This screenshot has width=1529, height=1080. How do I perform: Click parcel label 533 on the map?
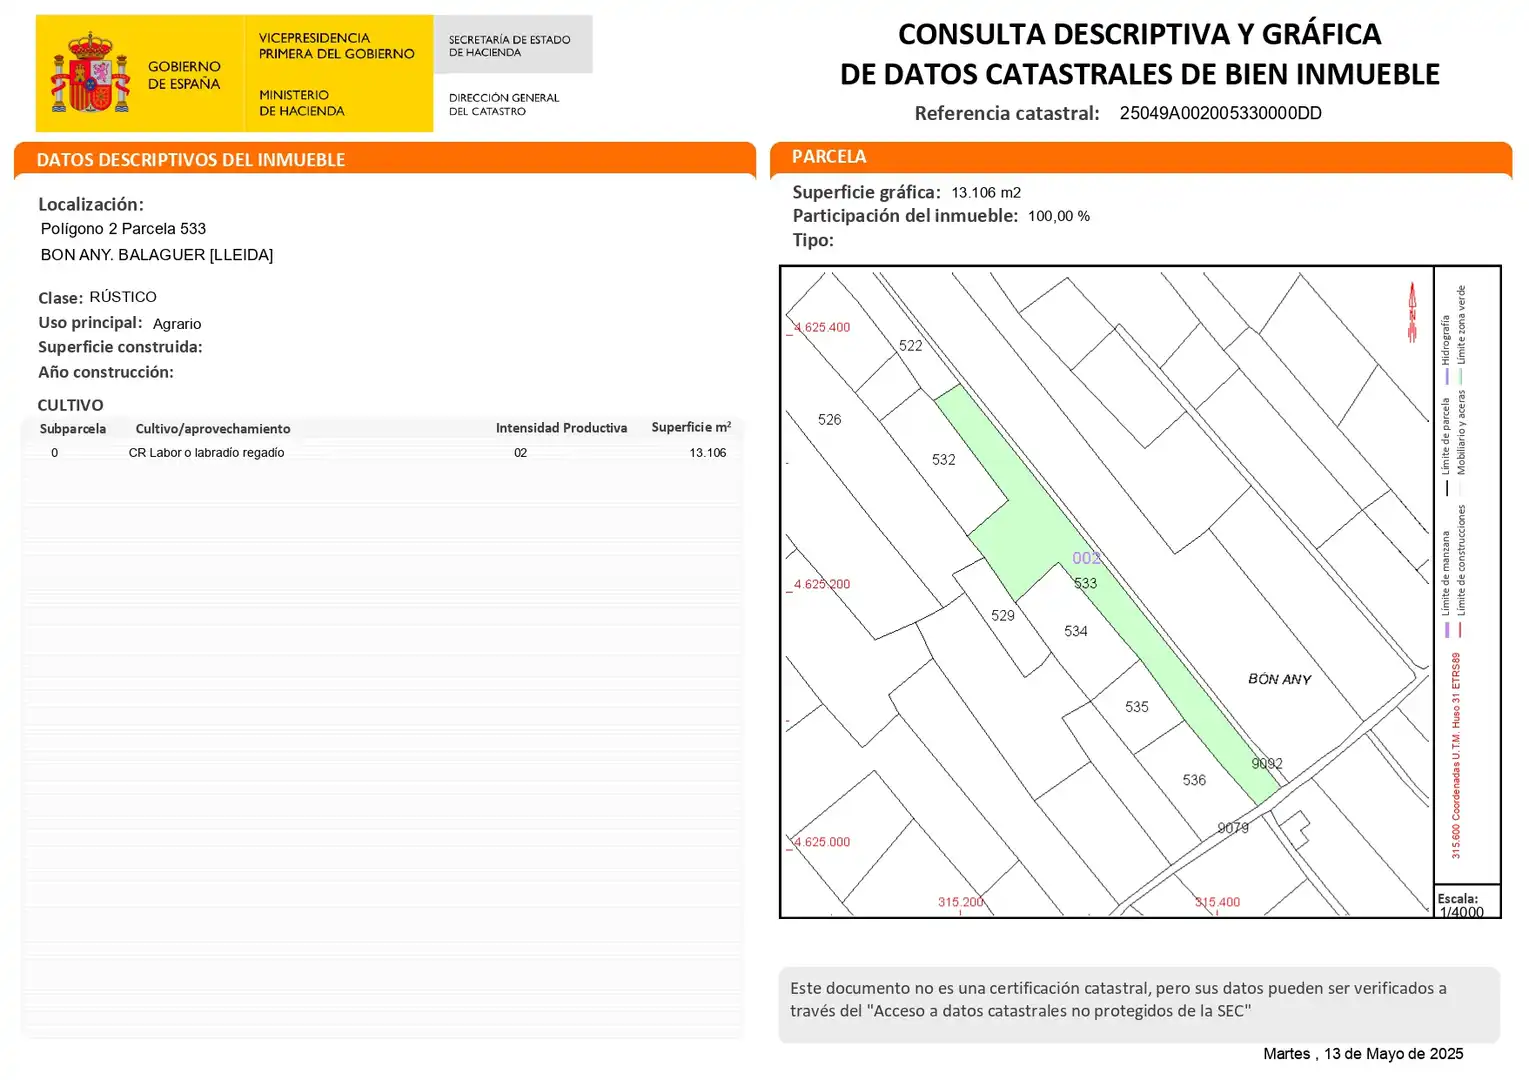[x=1085, y=583]
